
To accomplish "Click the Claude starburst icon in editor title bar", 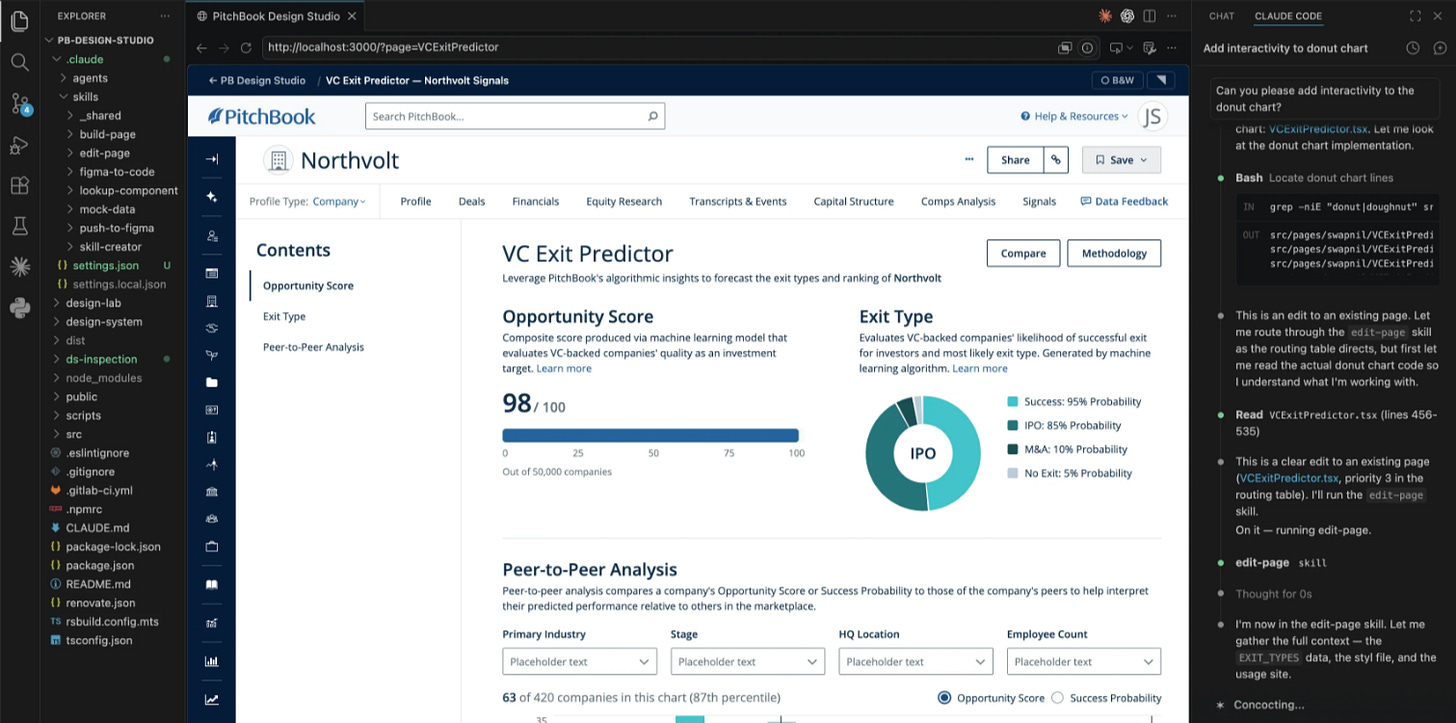I will (x=1105, y=16).
